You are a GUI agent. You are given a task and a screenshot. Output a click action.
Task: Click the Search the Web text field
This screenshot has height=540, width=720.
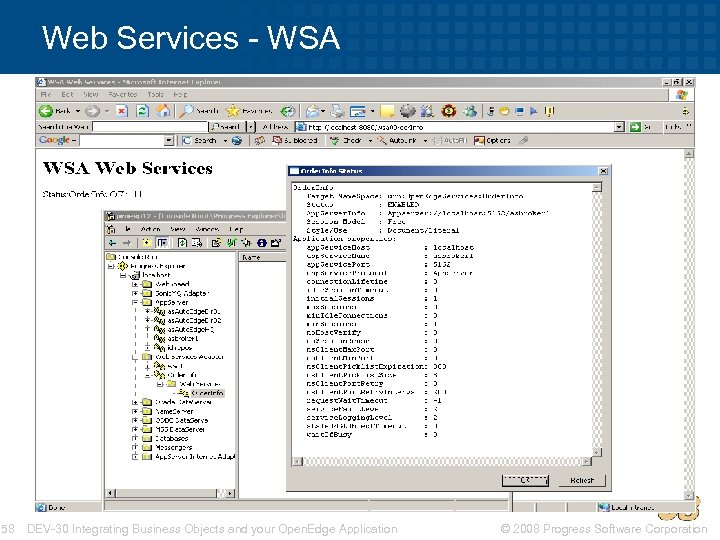150,127
